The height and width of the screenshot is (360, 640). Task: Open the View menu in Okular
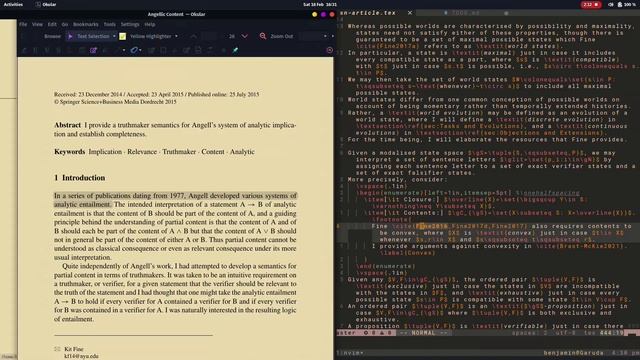coord(37,24)
